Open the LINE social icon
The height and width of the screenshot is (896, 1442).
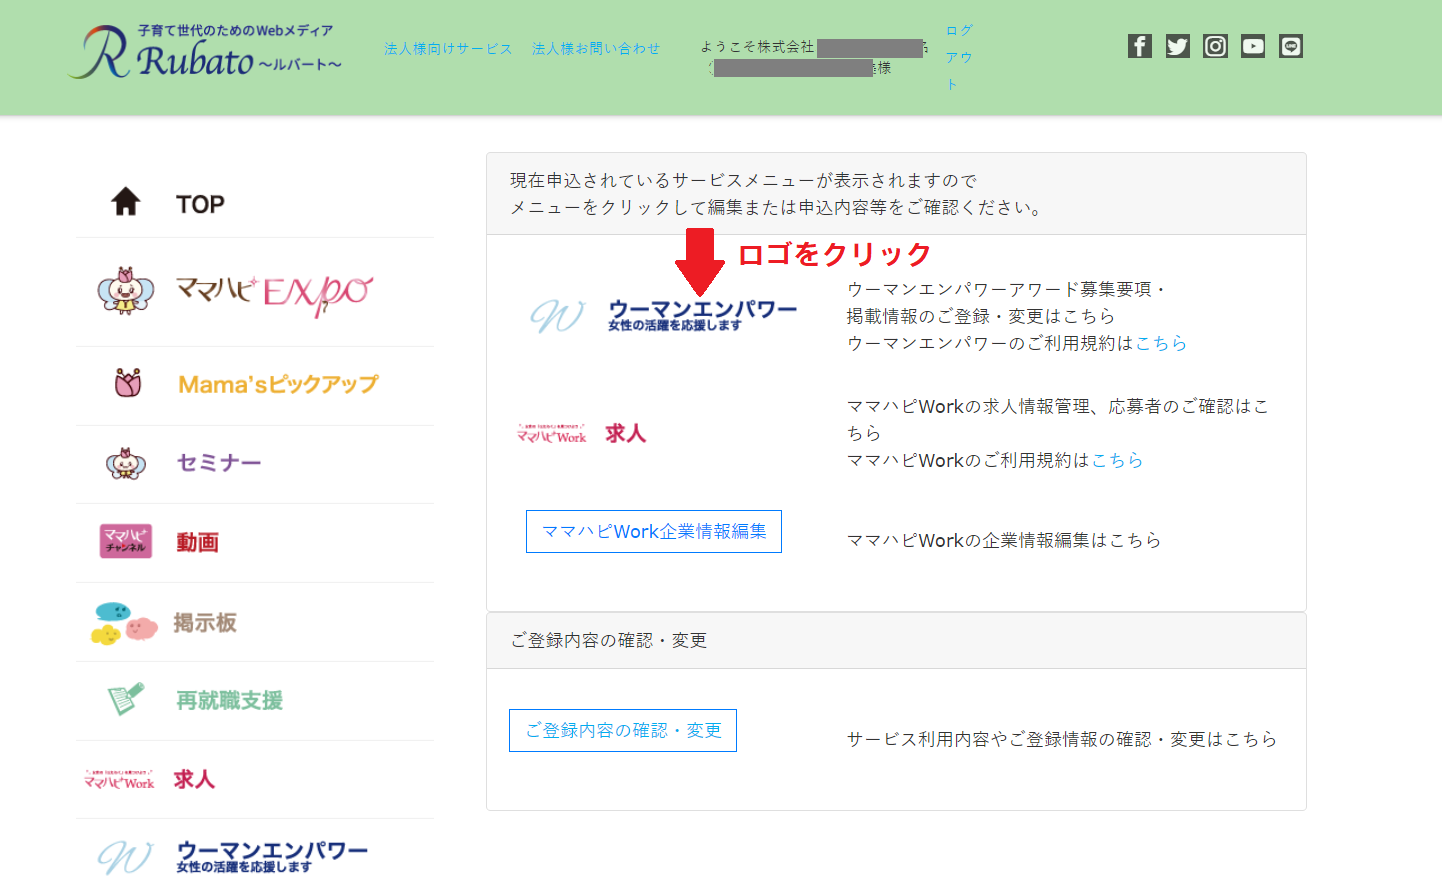pos(1291,46)
